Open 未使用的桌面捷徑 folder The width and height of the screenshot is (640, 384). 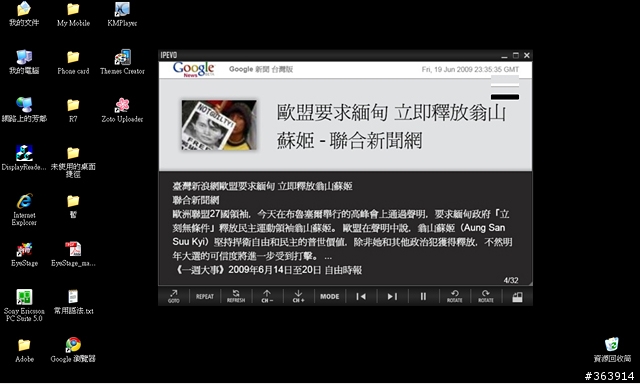click(73, 162)
